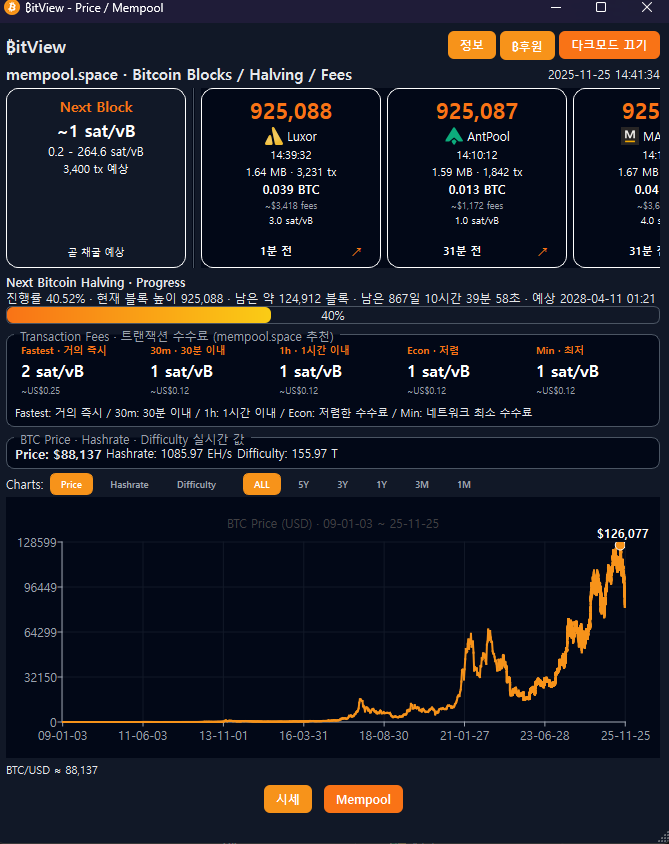This screenshot has height=844, width=669.
Task: Click the AntPool logo icon
Action: pyautogui.click(x=454, y=136)
